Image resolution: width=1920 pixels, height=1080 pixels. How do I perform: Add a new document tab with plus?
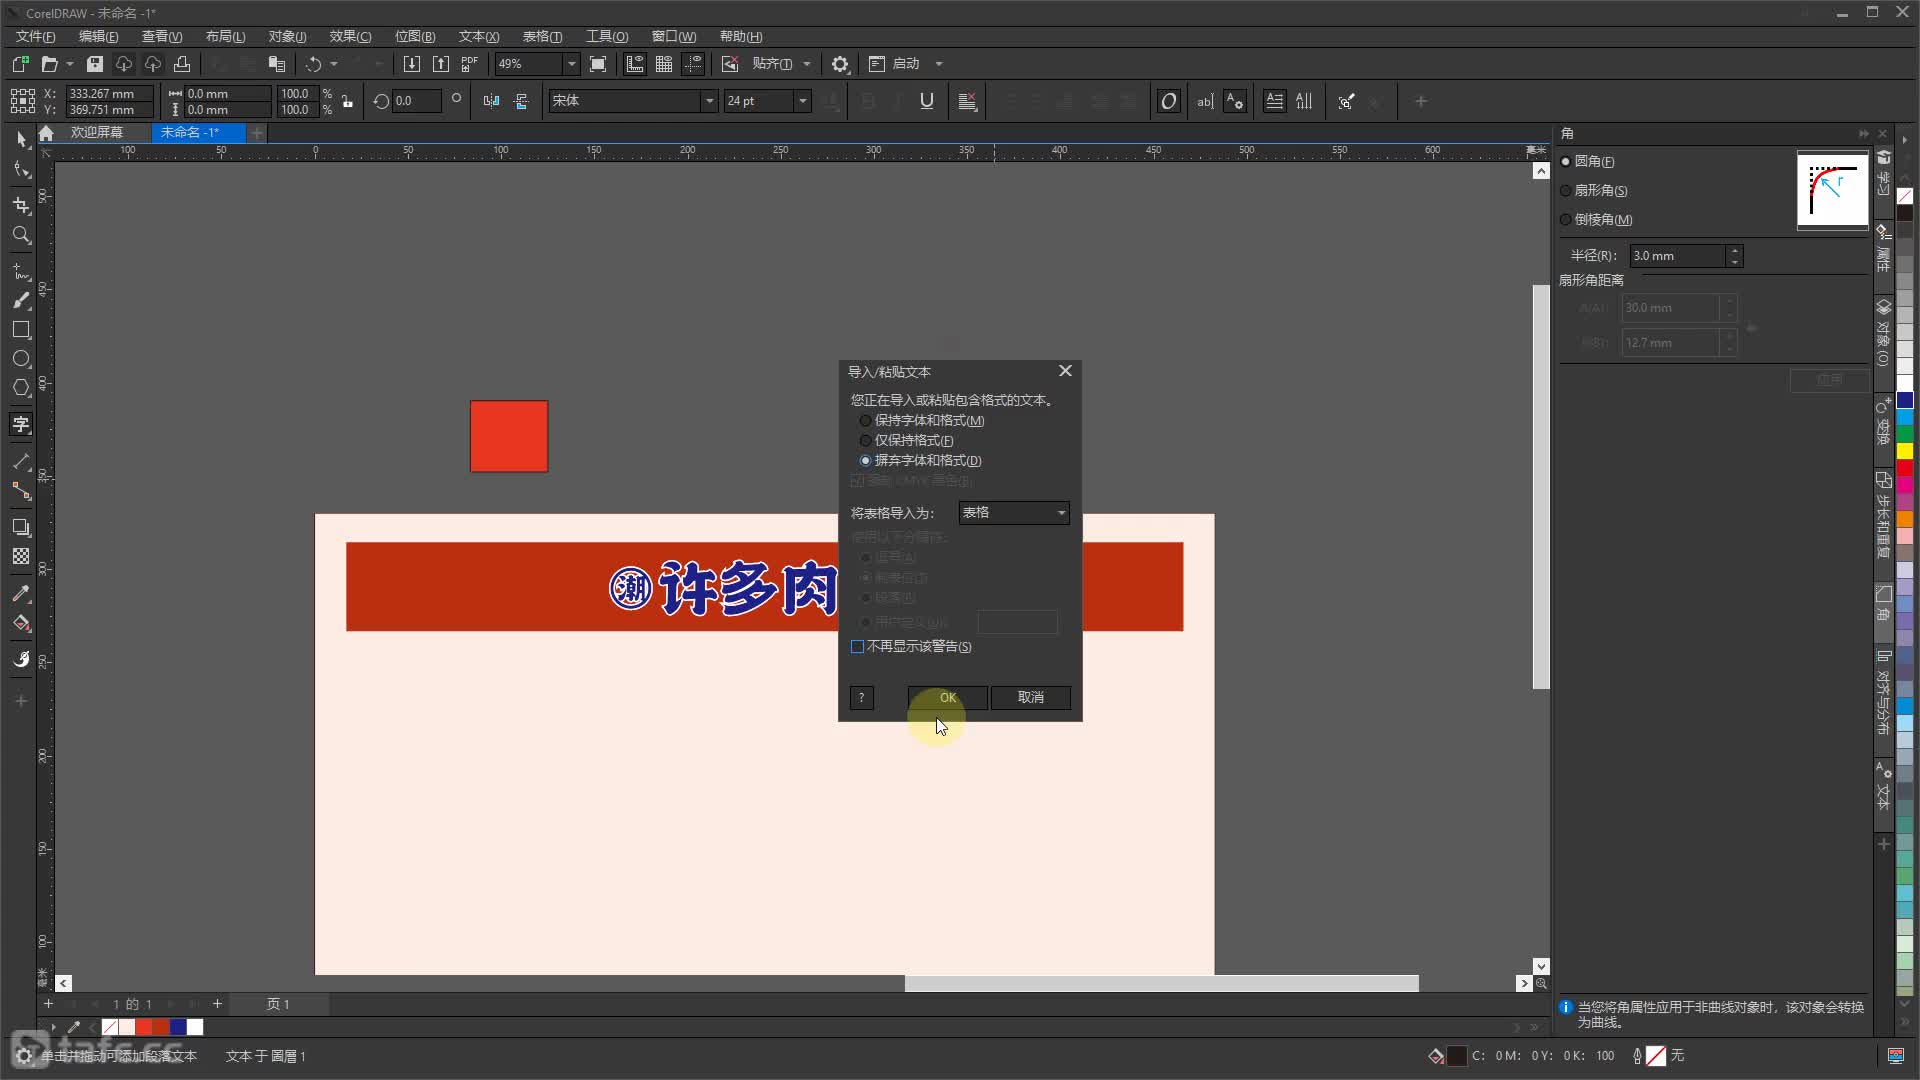(x=257, y=132)
